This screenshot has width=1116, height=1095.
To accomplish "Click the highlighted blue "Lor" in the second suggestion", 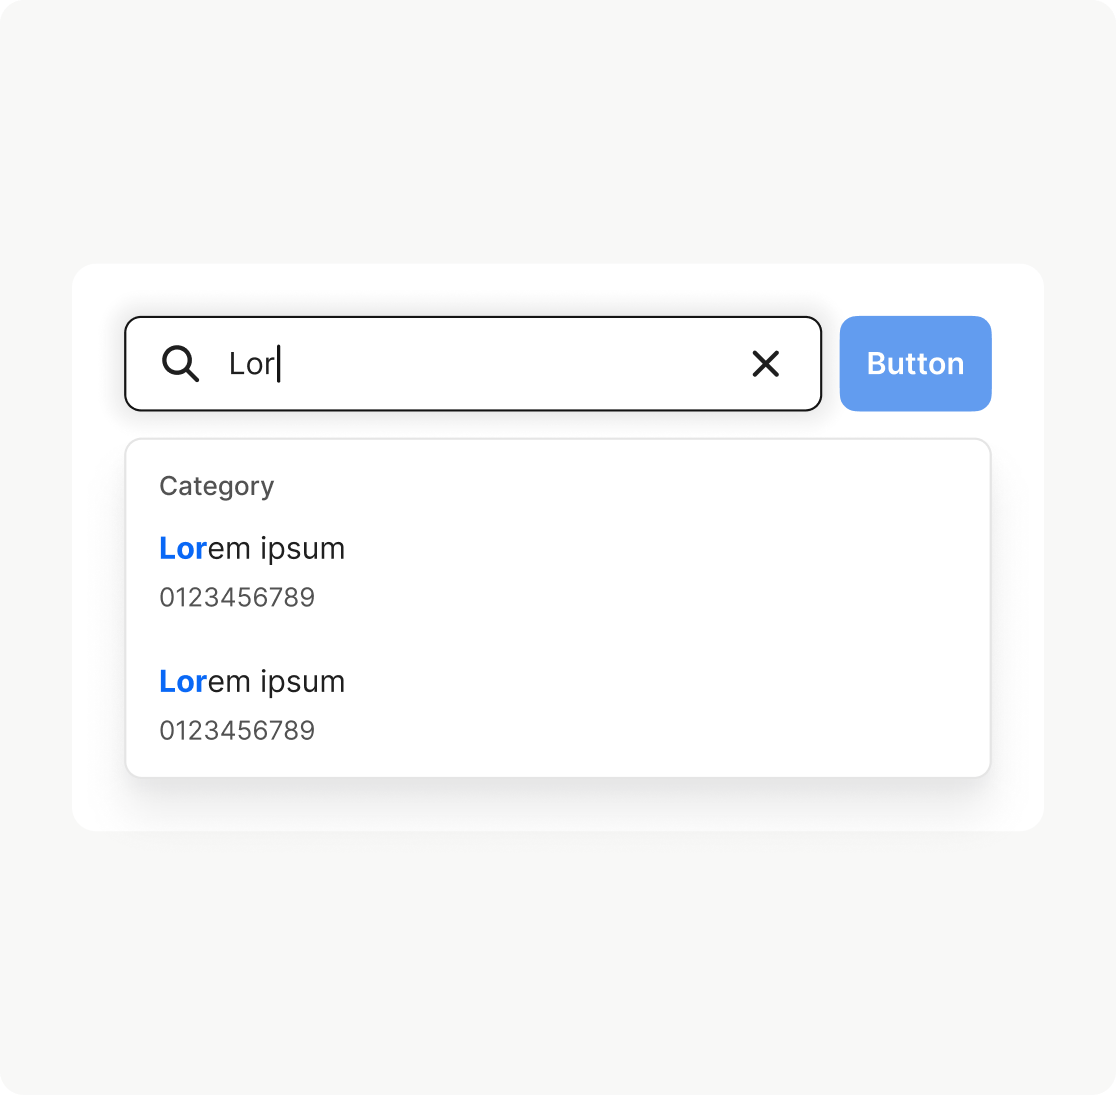I will tap(183, 682).
